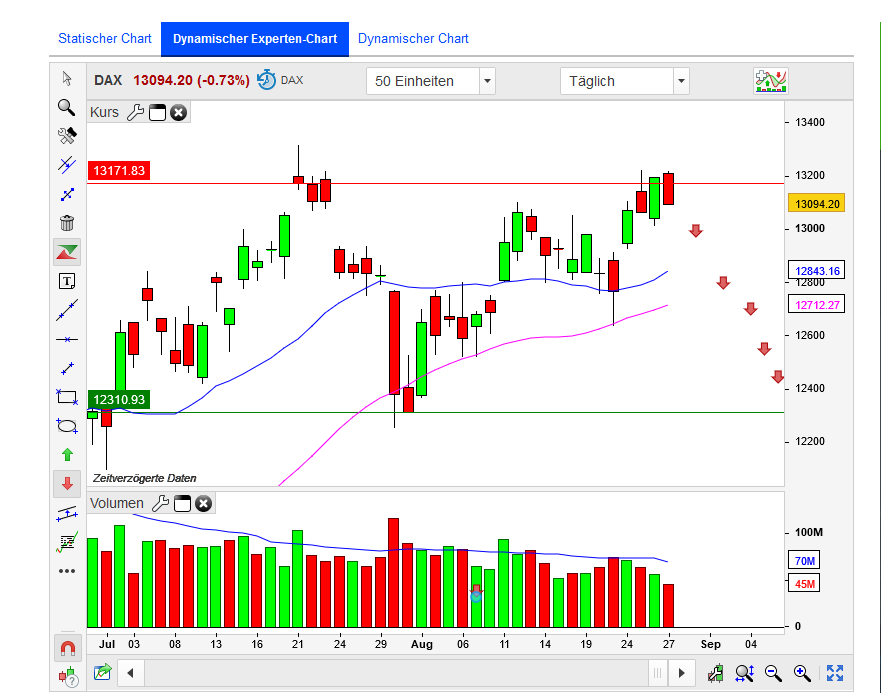Click the magenta 12712.27 average label

[x=817, y=305]
